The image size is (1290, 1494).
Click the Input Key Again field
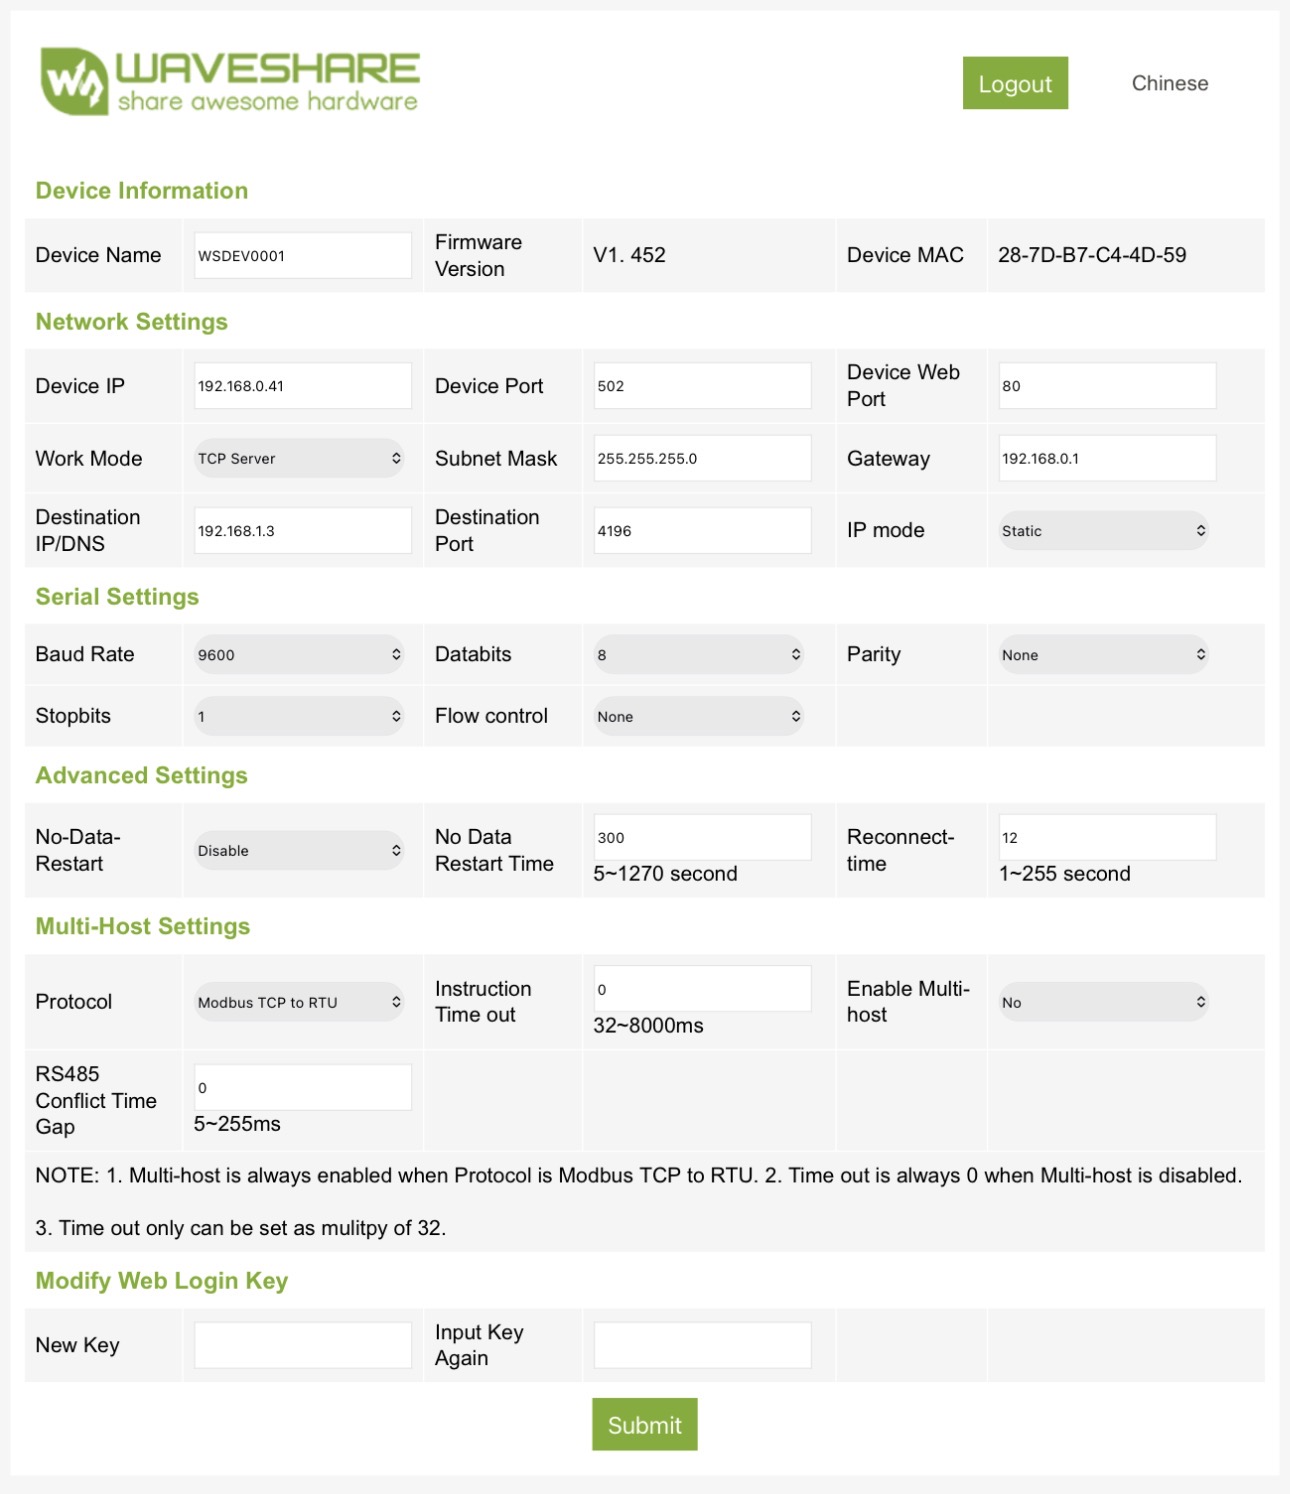tap(702, 1345)
